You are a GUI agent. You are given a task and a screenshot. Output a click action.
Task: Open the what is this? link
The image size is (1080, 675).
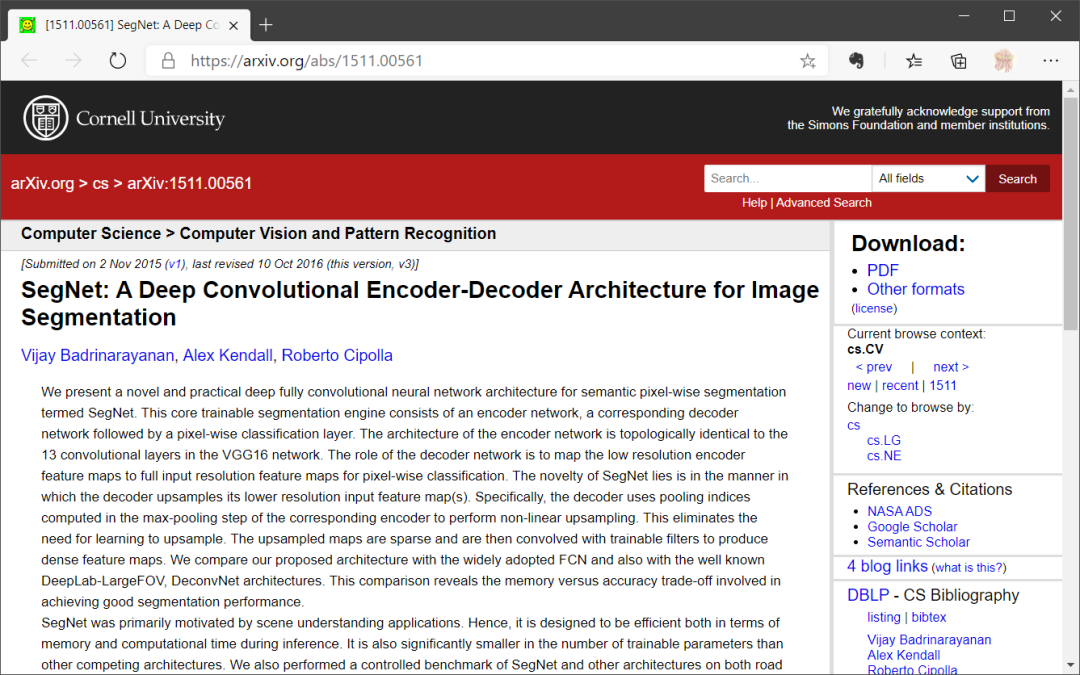pyautogui.click(x=968, y=568)
